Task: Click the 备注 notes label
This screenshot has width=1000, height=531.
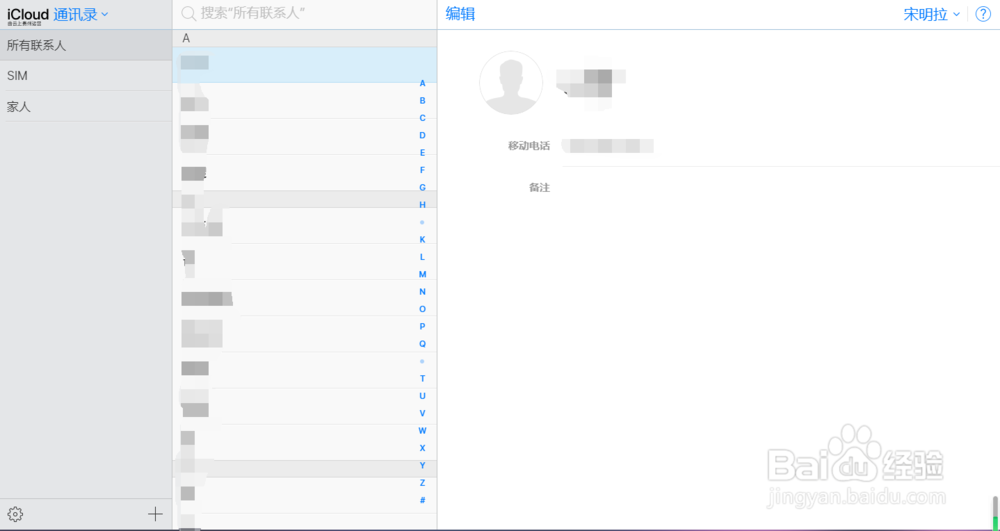Action: [539, 188]
